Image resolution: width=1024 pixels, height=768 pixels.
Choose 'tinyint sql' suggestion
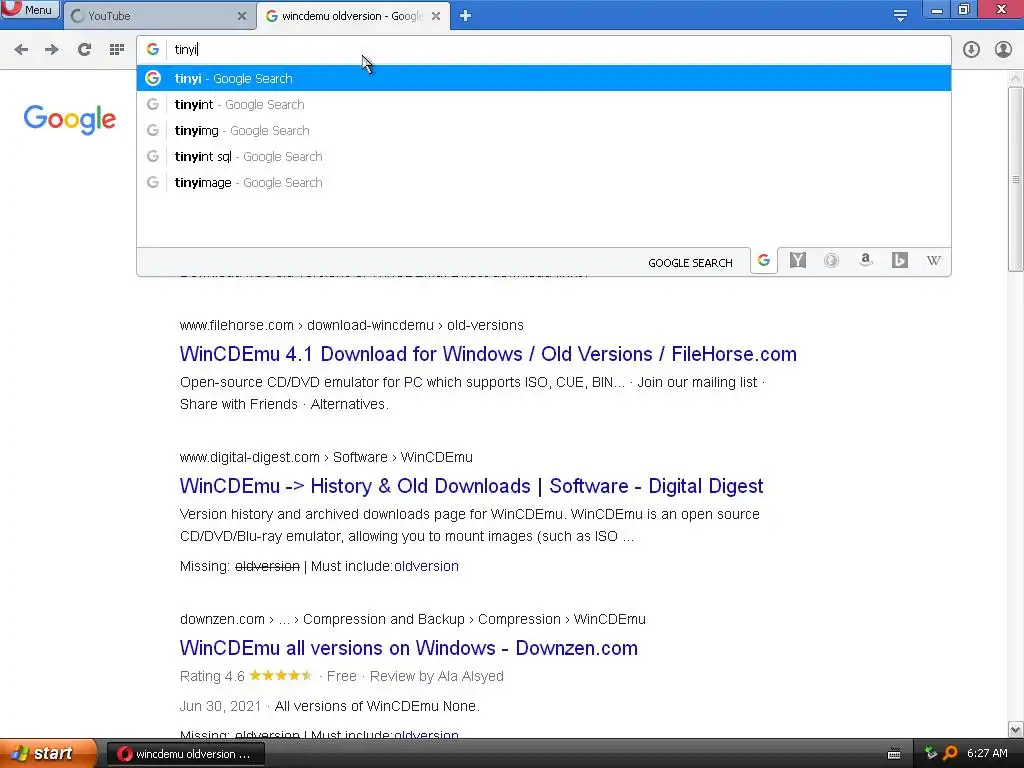(543, 157)
